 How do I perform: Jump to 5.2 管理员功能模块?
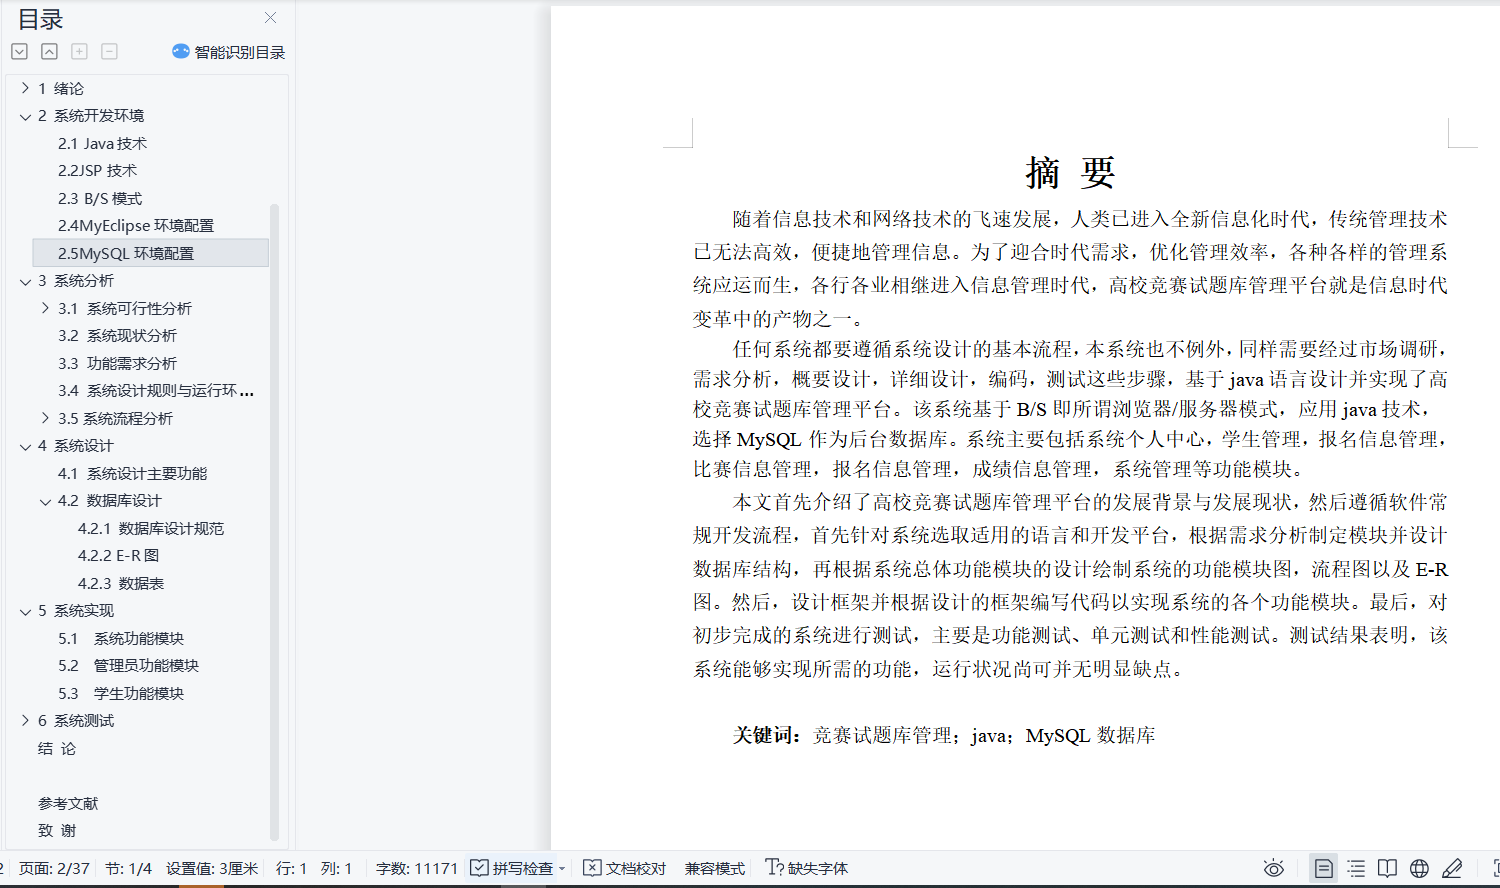pos(128,666)
